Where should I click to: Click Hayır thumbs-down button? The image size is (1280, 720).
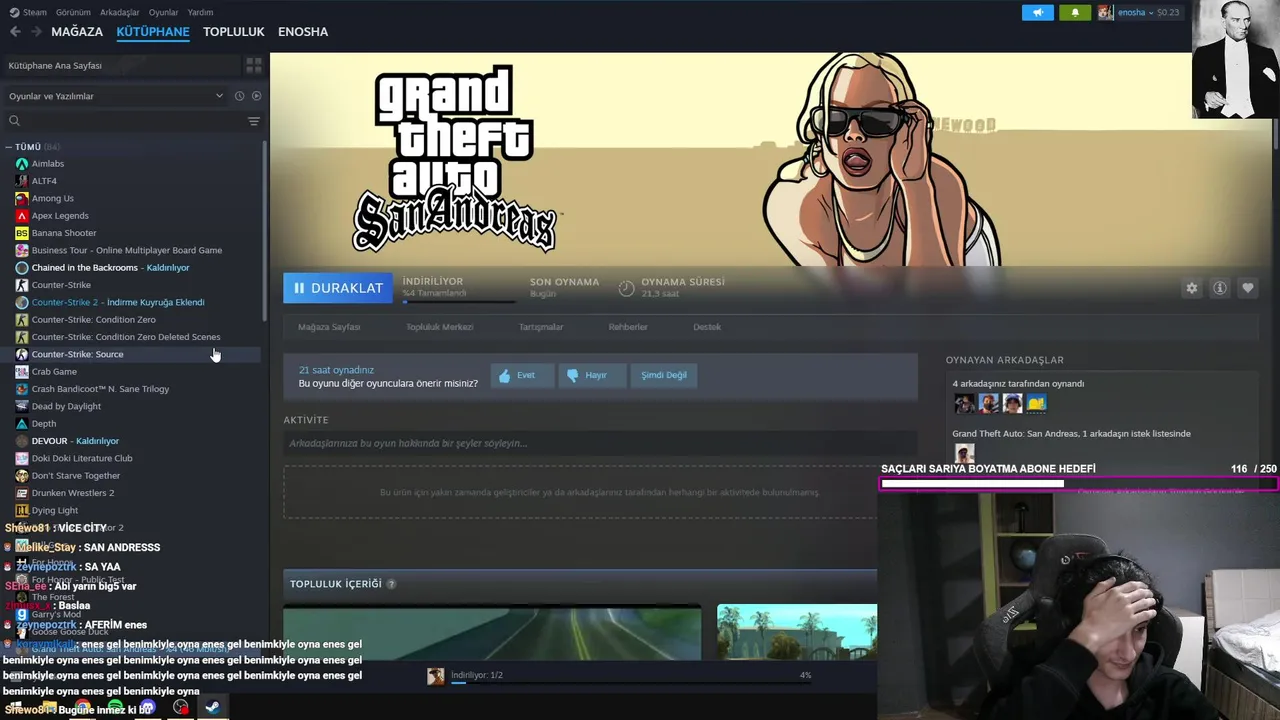[x=591, y=375]
